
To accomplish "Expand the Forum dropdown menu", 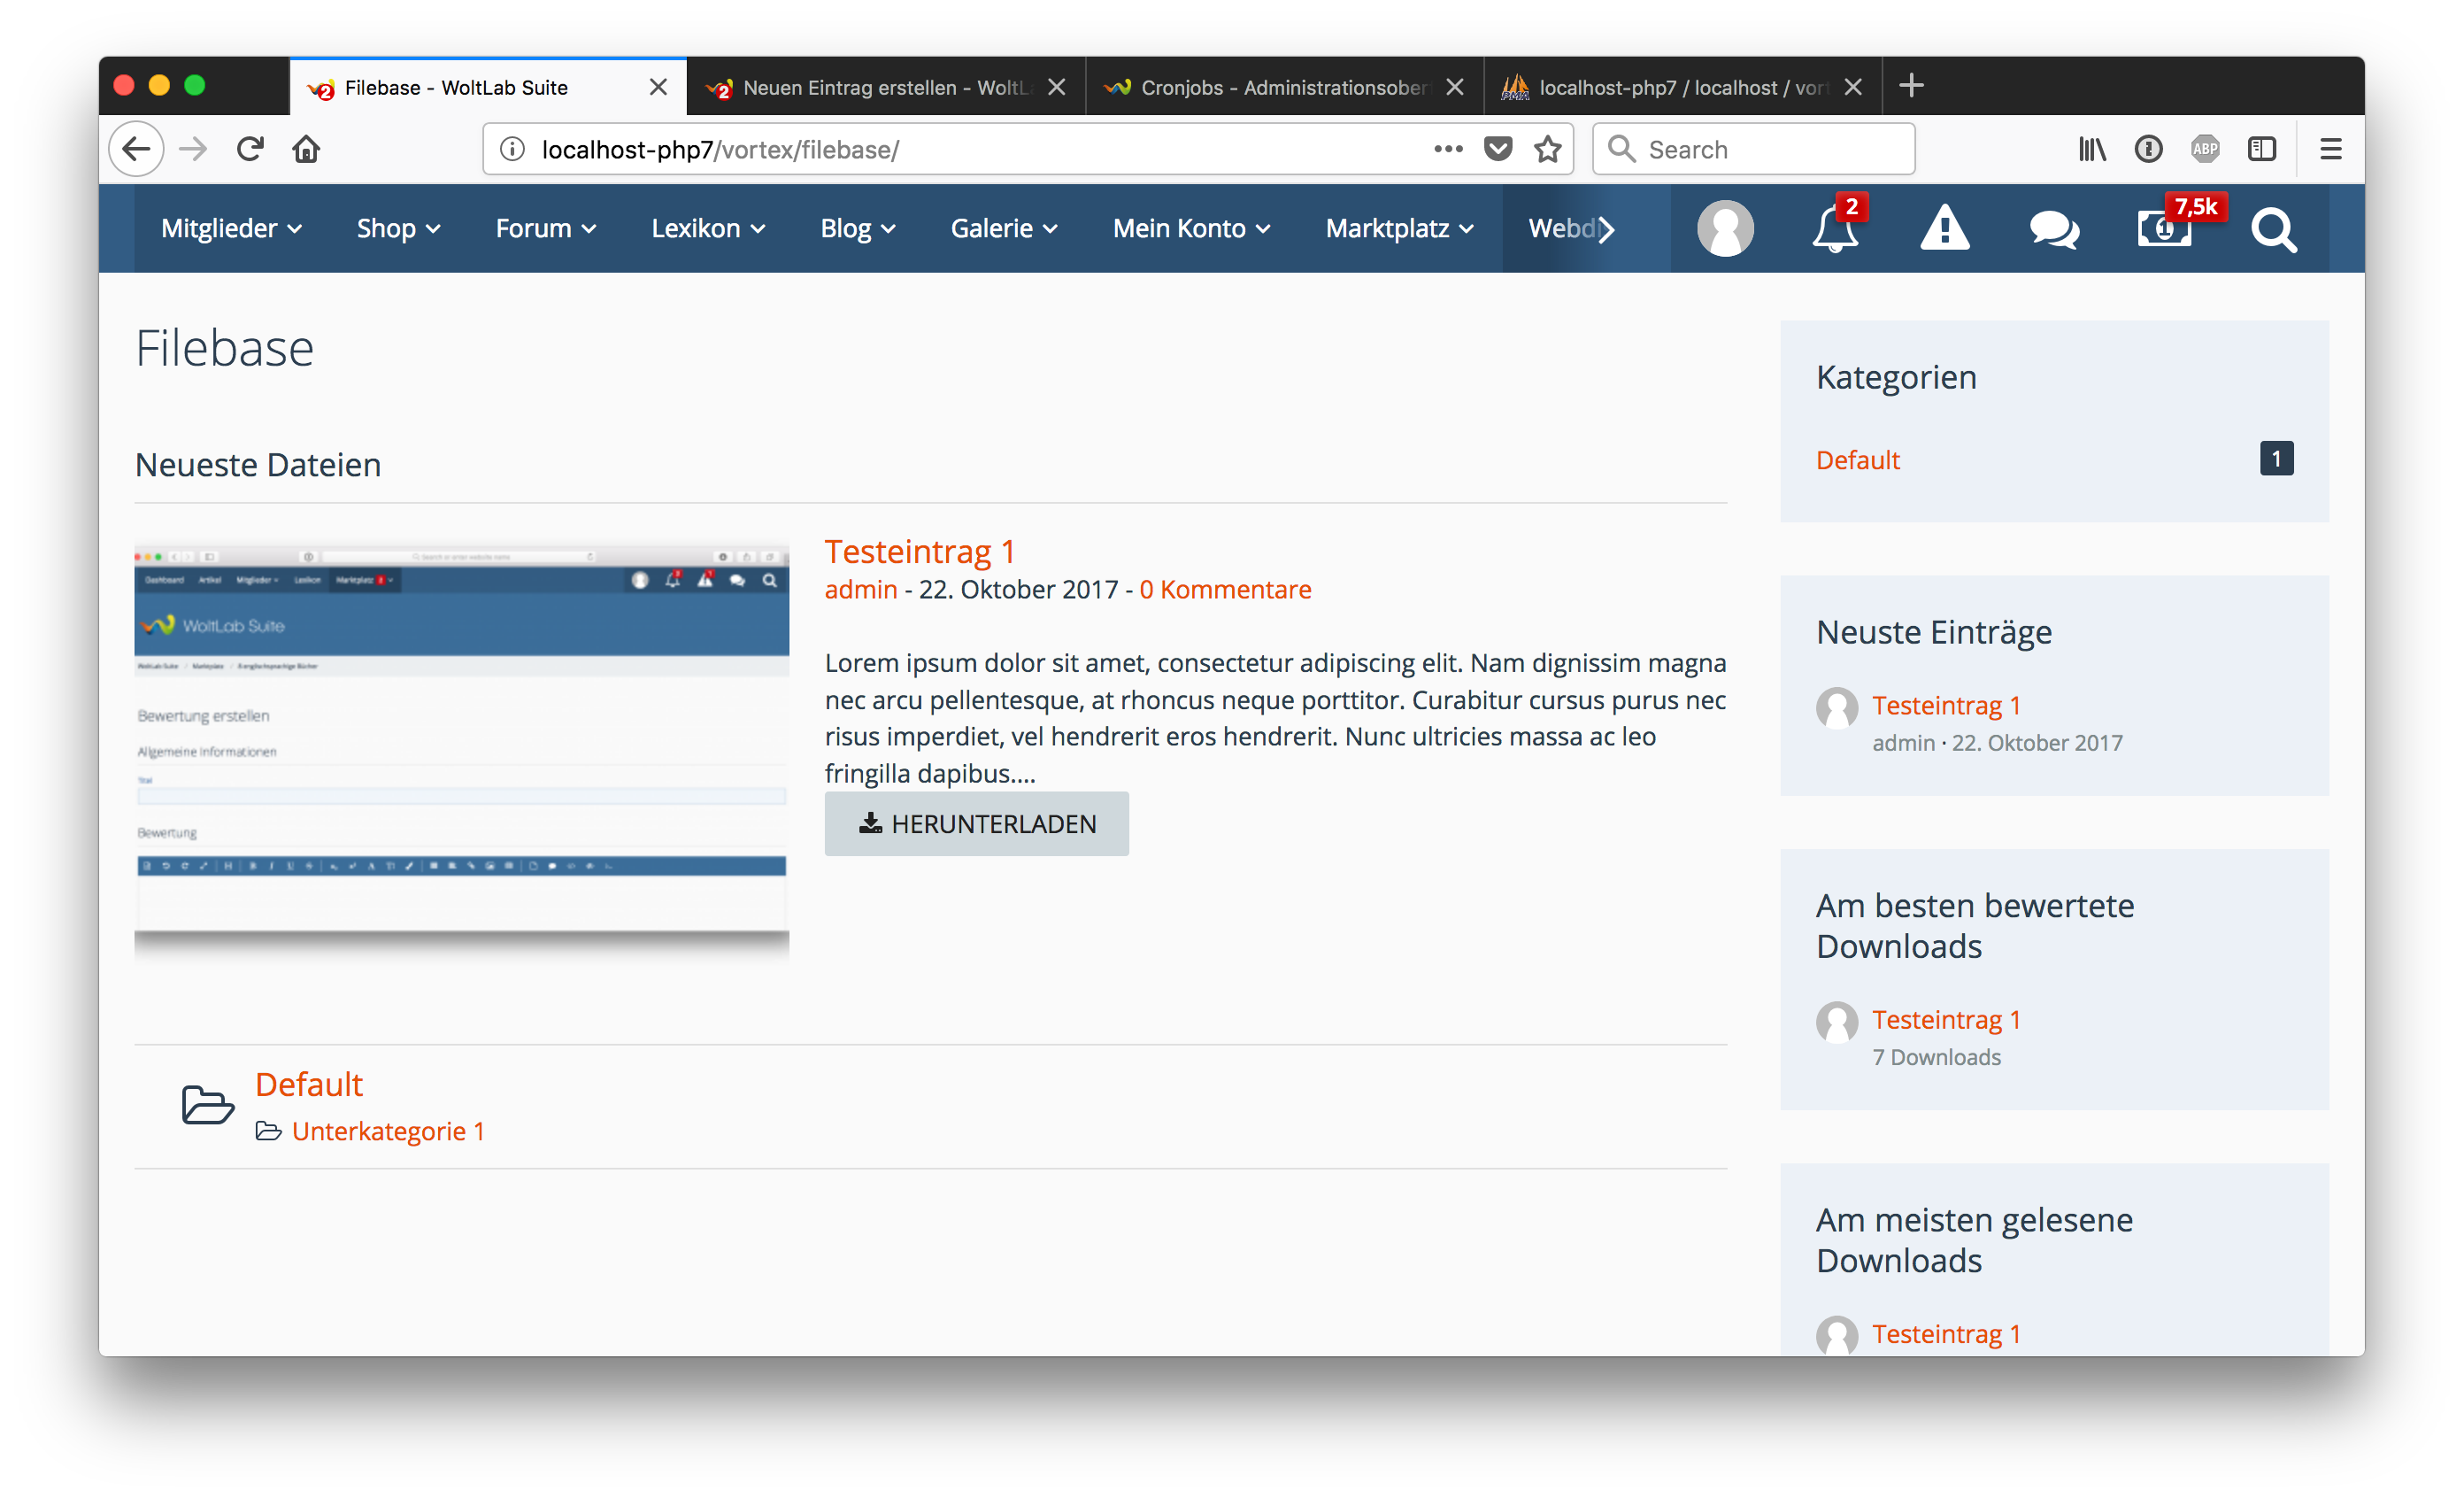I will (546, 229).
